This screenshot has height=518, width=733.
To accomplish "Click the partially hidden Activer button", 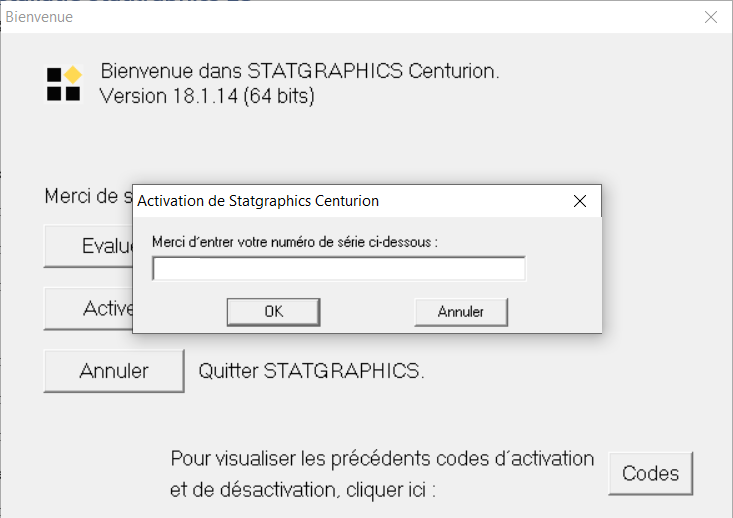I will pos(88,309).
